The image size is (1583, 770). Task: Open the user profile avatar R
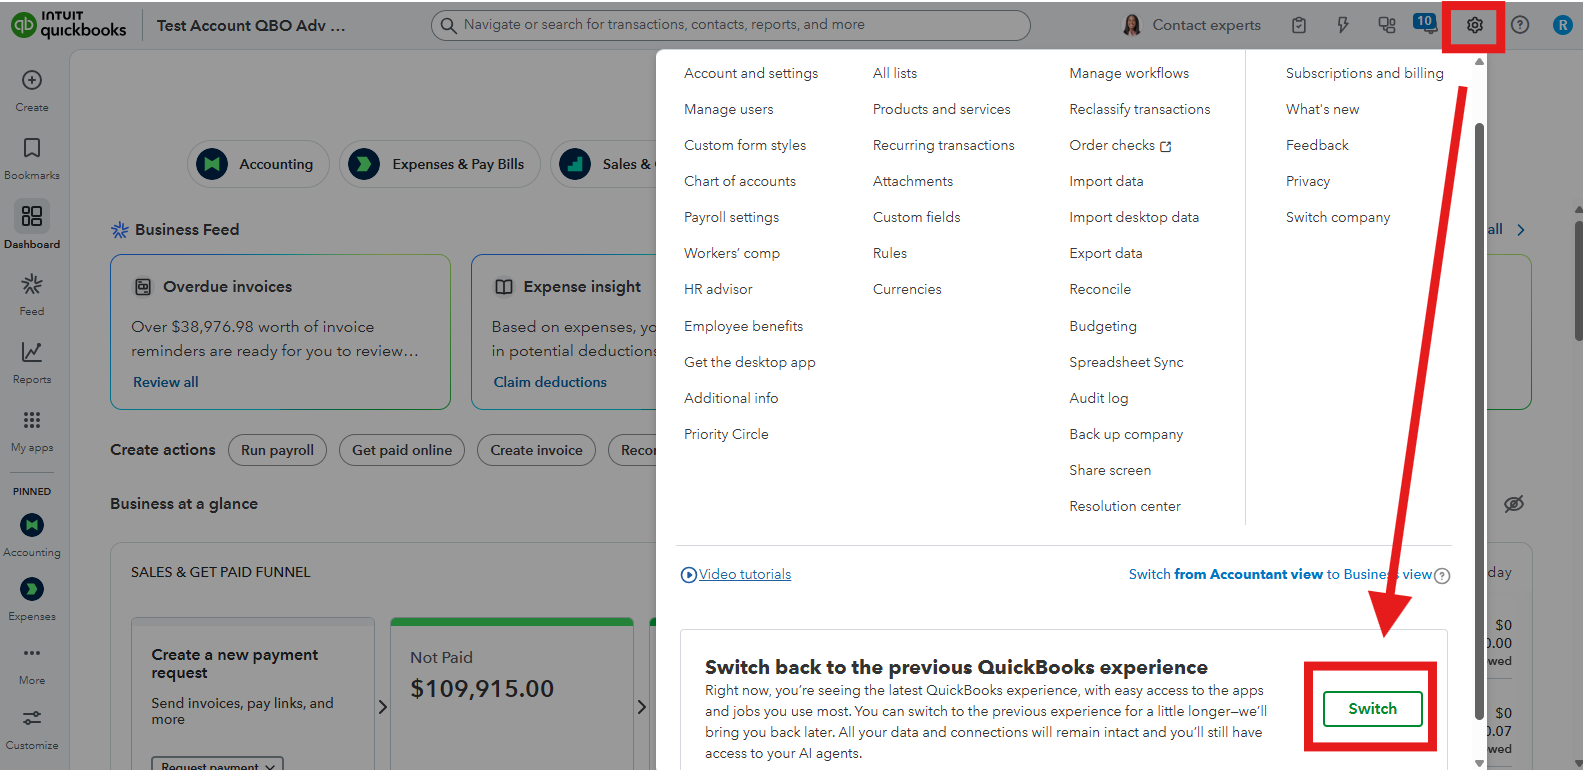point(1562,25)
